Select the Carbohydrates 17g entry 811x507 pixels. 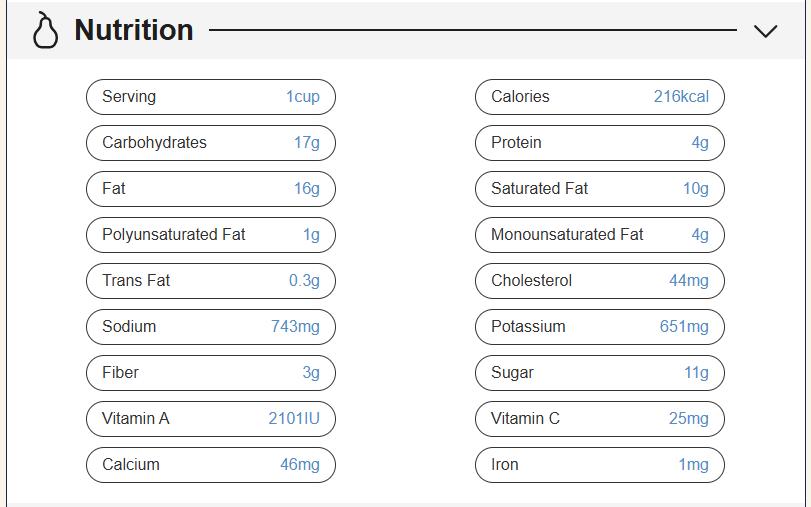210,143
